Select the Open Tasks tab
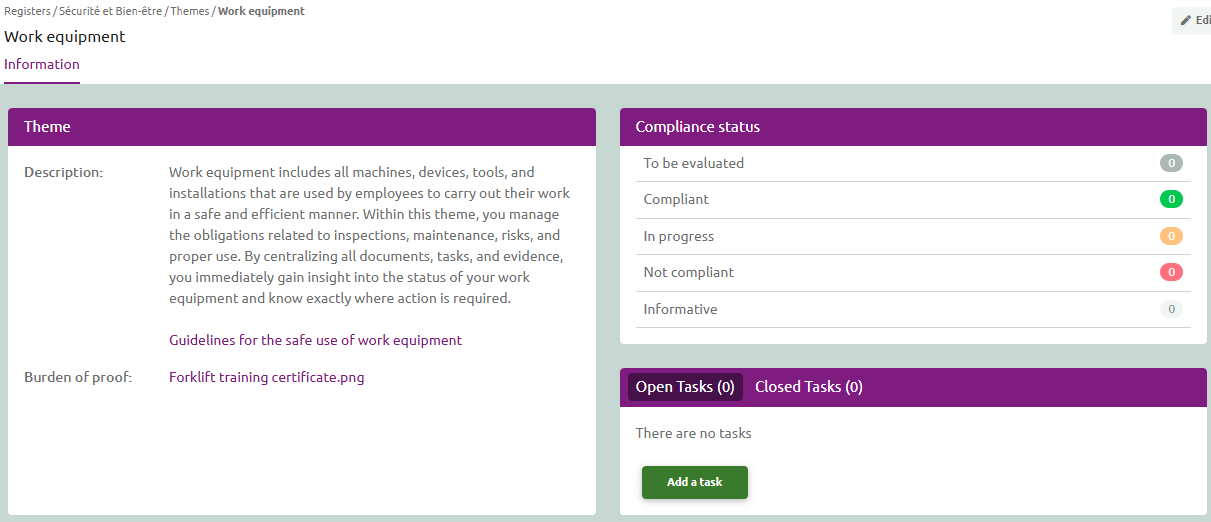This screenshot has height=522, width=1211. (685, 387)
